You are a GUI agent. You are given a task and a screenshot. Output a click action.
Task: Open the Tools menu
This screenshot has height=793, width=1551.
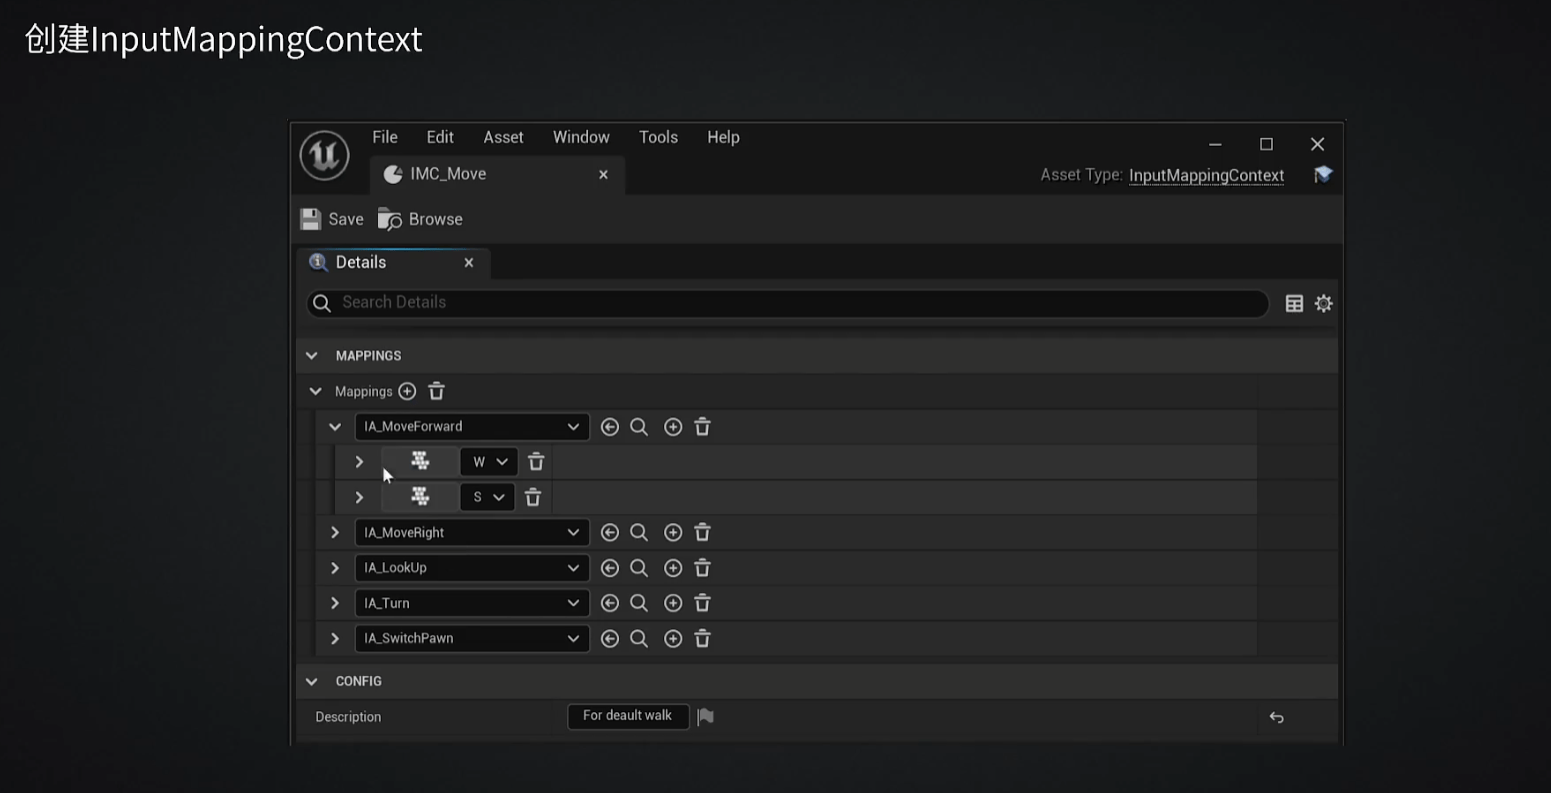(x=658, y=138)
